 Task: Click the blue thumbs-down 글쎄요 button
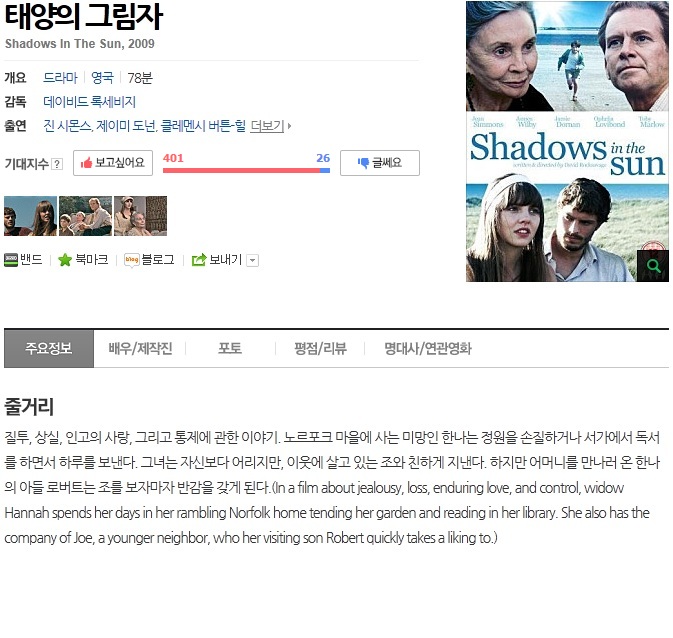coord(380,163)
